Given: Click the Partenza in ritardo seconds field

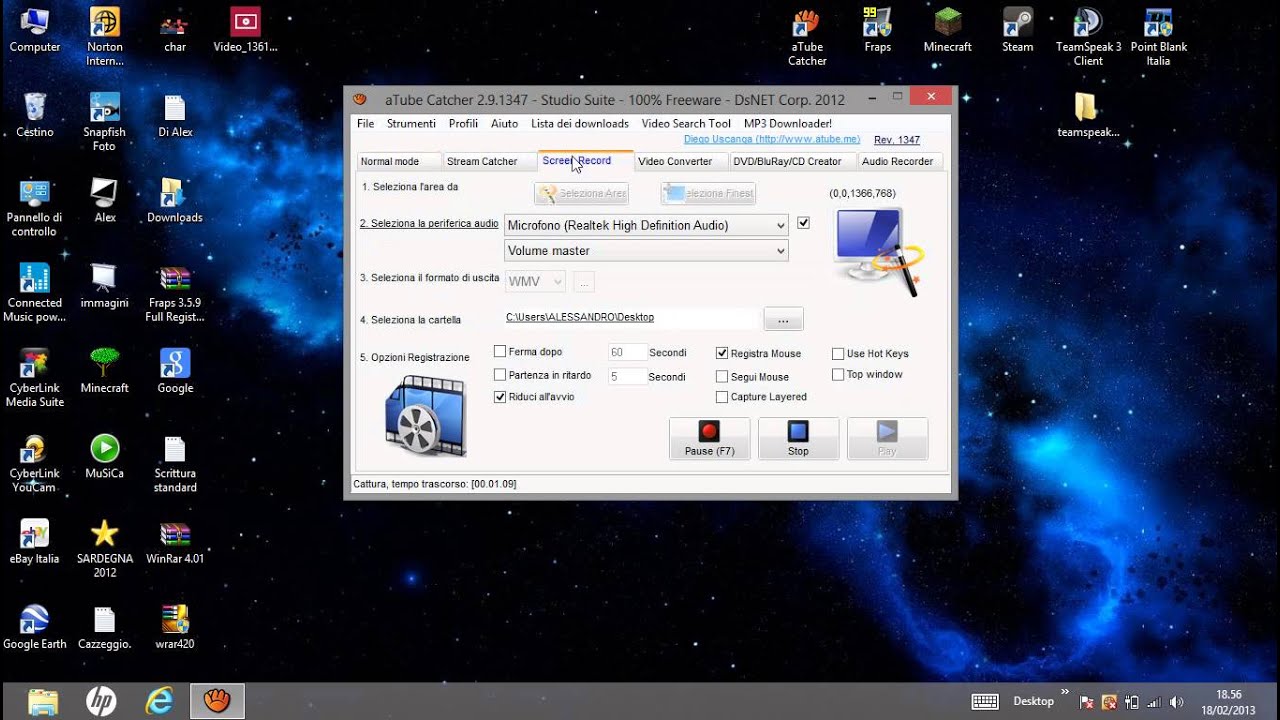Looking at the screenshot, I should [x=627, y=377].
